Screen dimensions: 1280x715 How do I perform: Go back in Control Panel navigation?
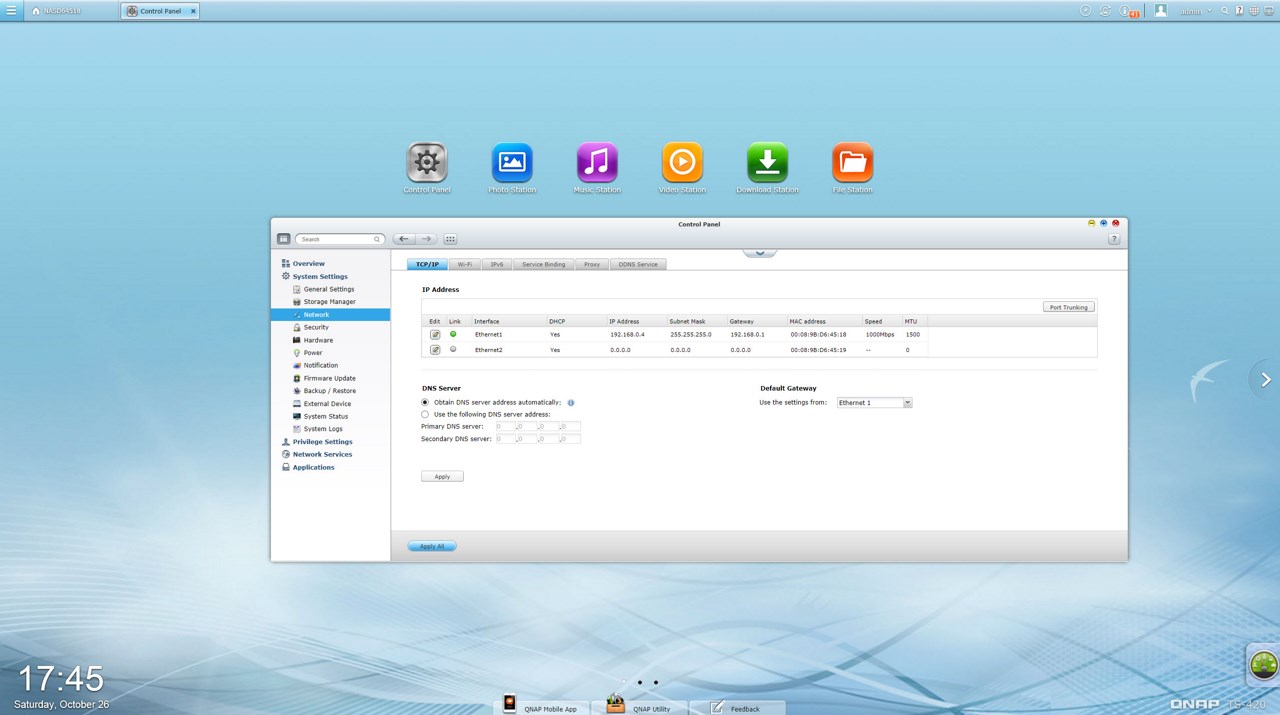click(x=404, y=239)
